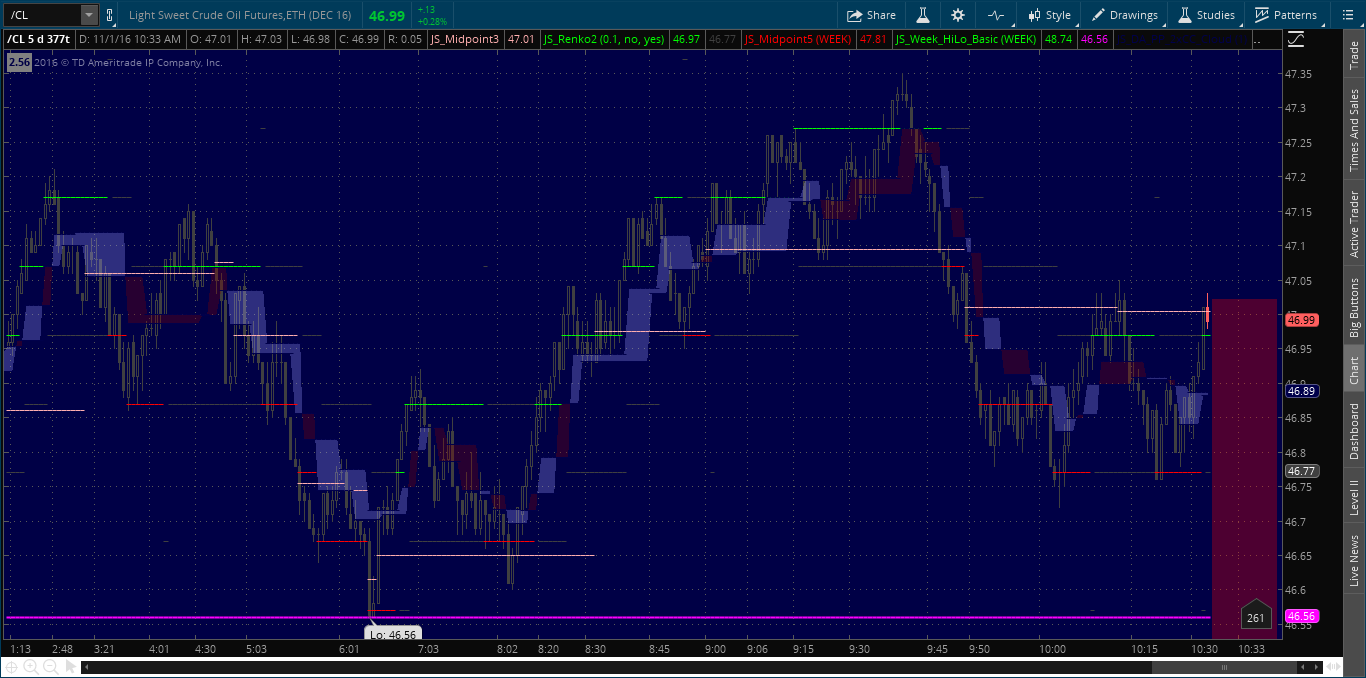
Task: Open the Drawings menu
Action: point(1124,15)
